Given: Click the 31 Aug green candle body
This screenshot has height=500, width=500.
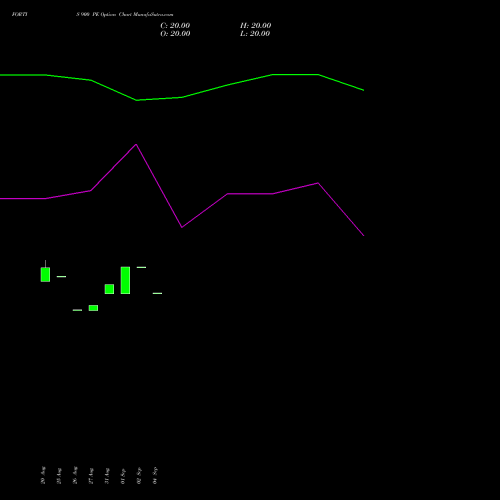Looking at the screenshot, I should (x=109, y=289).
